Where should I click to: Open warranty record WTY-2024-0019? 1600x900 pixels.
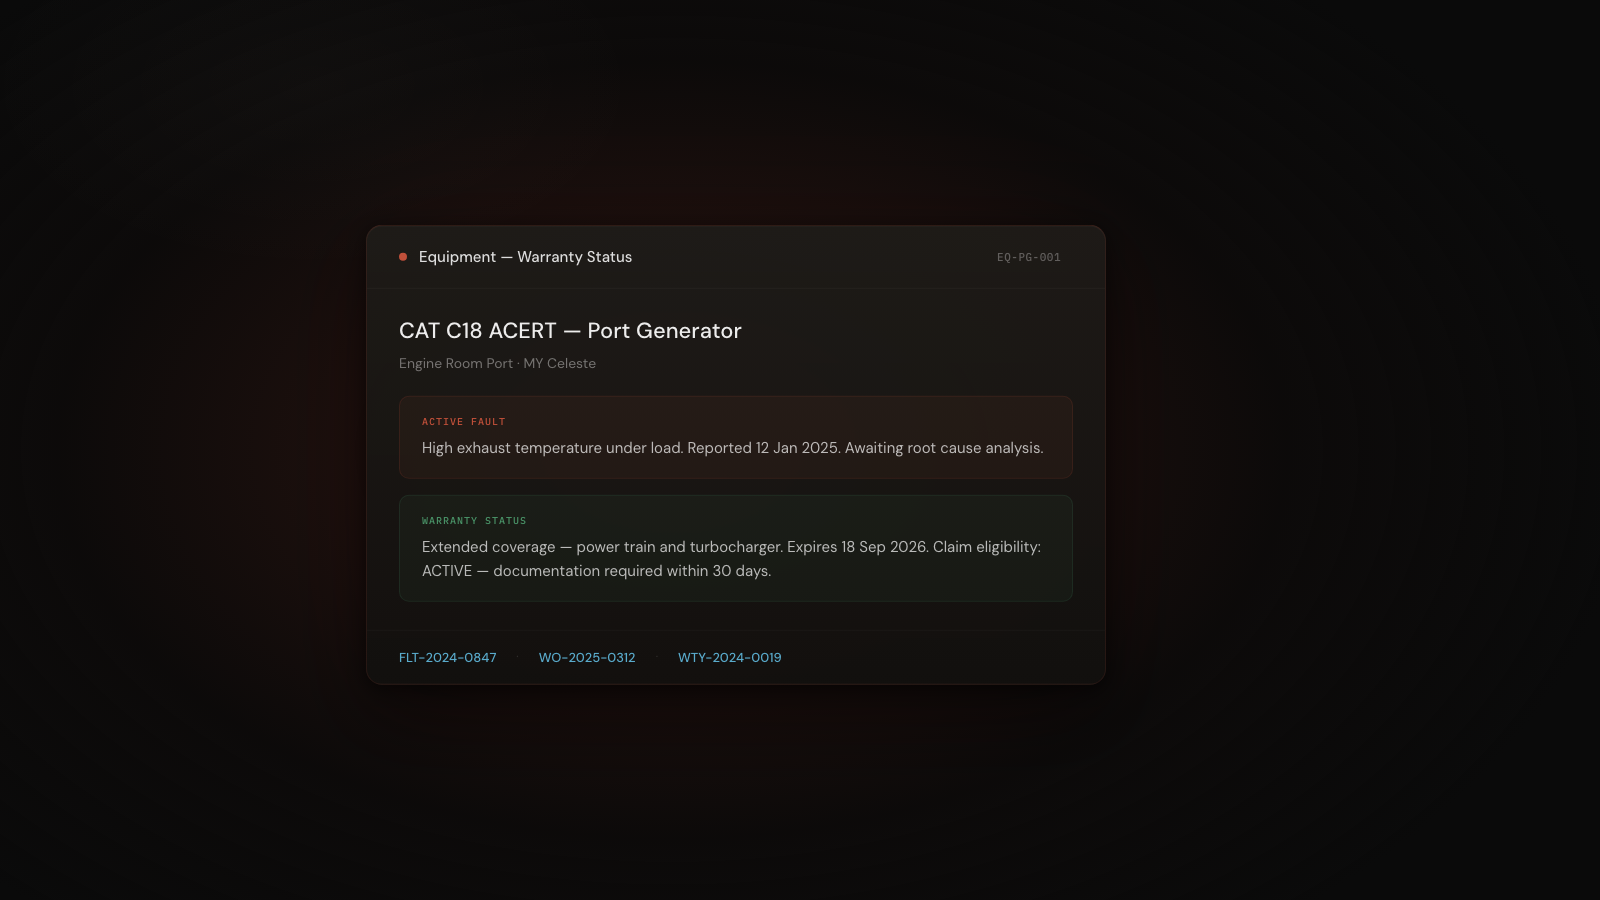pyautogui.click(x=730, y=658)
